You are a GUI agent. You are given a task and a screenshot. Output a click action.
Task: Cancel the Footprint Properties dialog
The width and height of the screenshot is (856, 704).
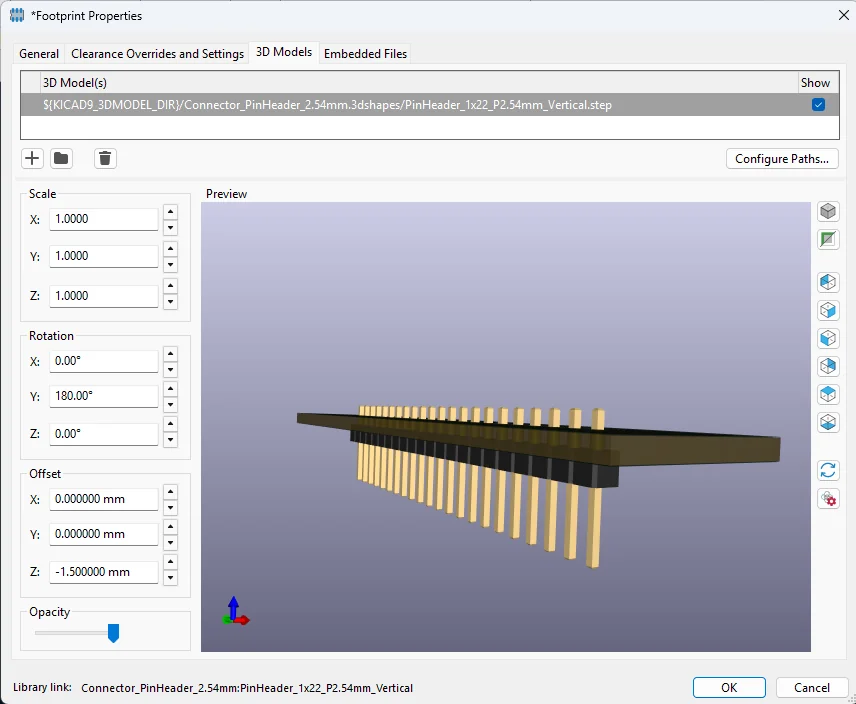tap(812, 688)
